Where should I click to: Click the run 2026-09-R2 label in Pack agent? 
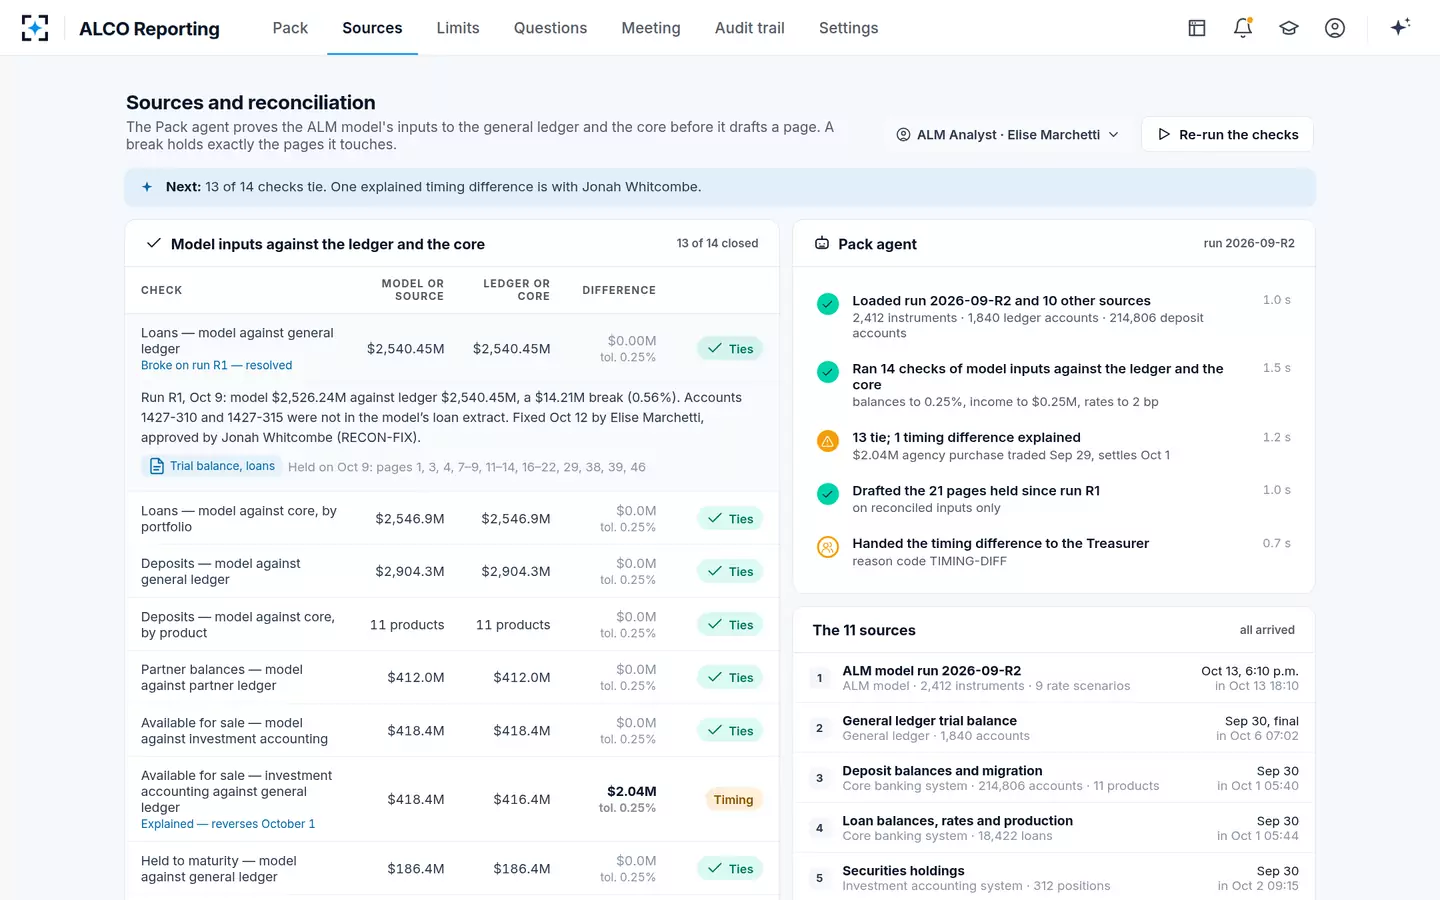coord(1249,243)
